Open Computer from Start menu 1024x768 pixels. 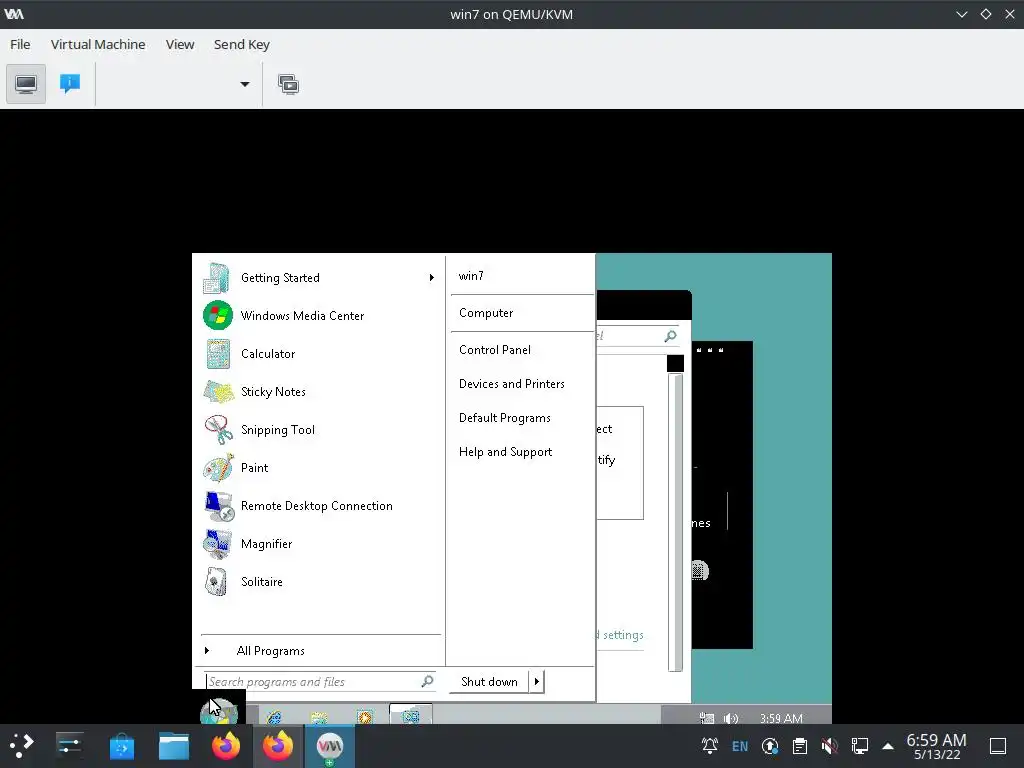point(486,313)
